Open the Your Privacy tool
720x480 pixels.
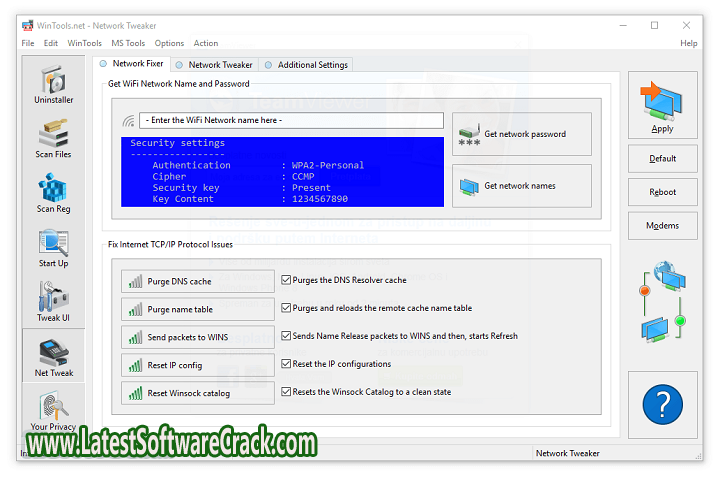(x=53, y=412)
